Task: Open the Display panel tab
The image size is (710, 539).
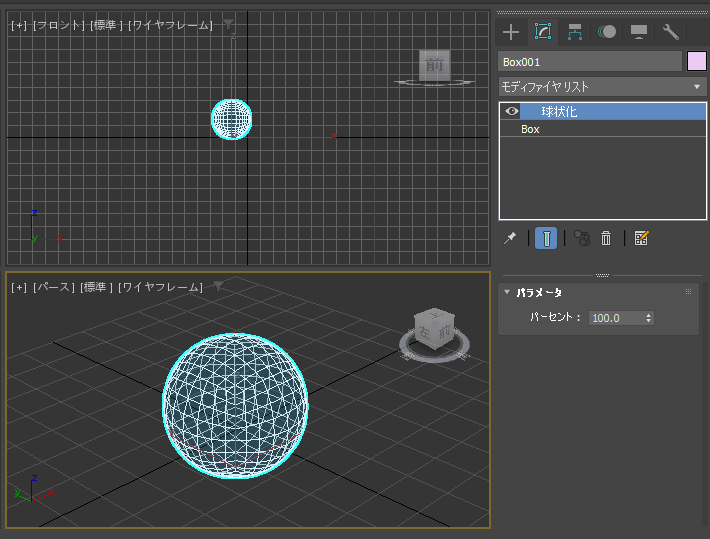Action: click(x=638, y=32)
